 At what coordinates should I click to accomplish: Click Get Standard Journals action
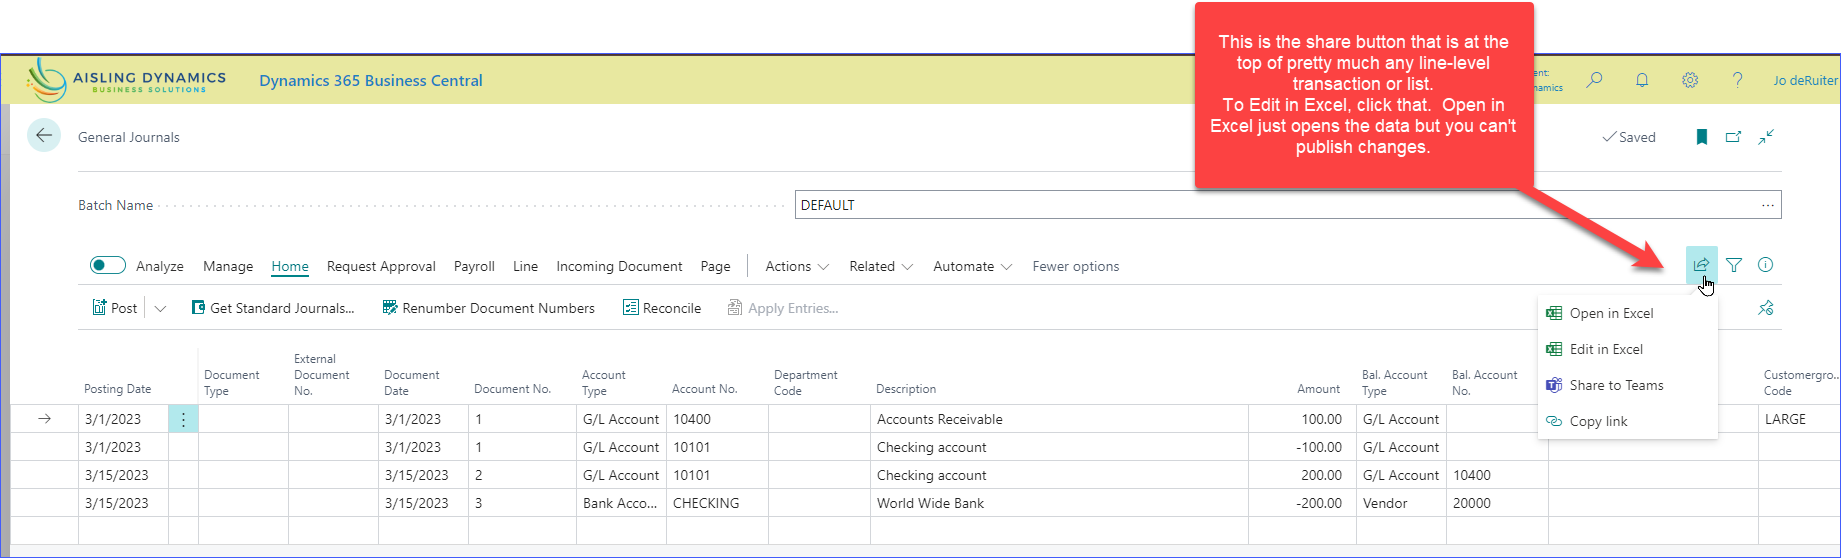(x=273, y=308)
